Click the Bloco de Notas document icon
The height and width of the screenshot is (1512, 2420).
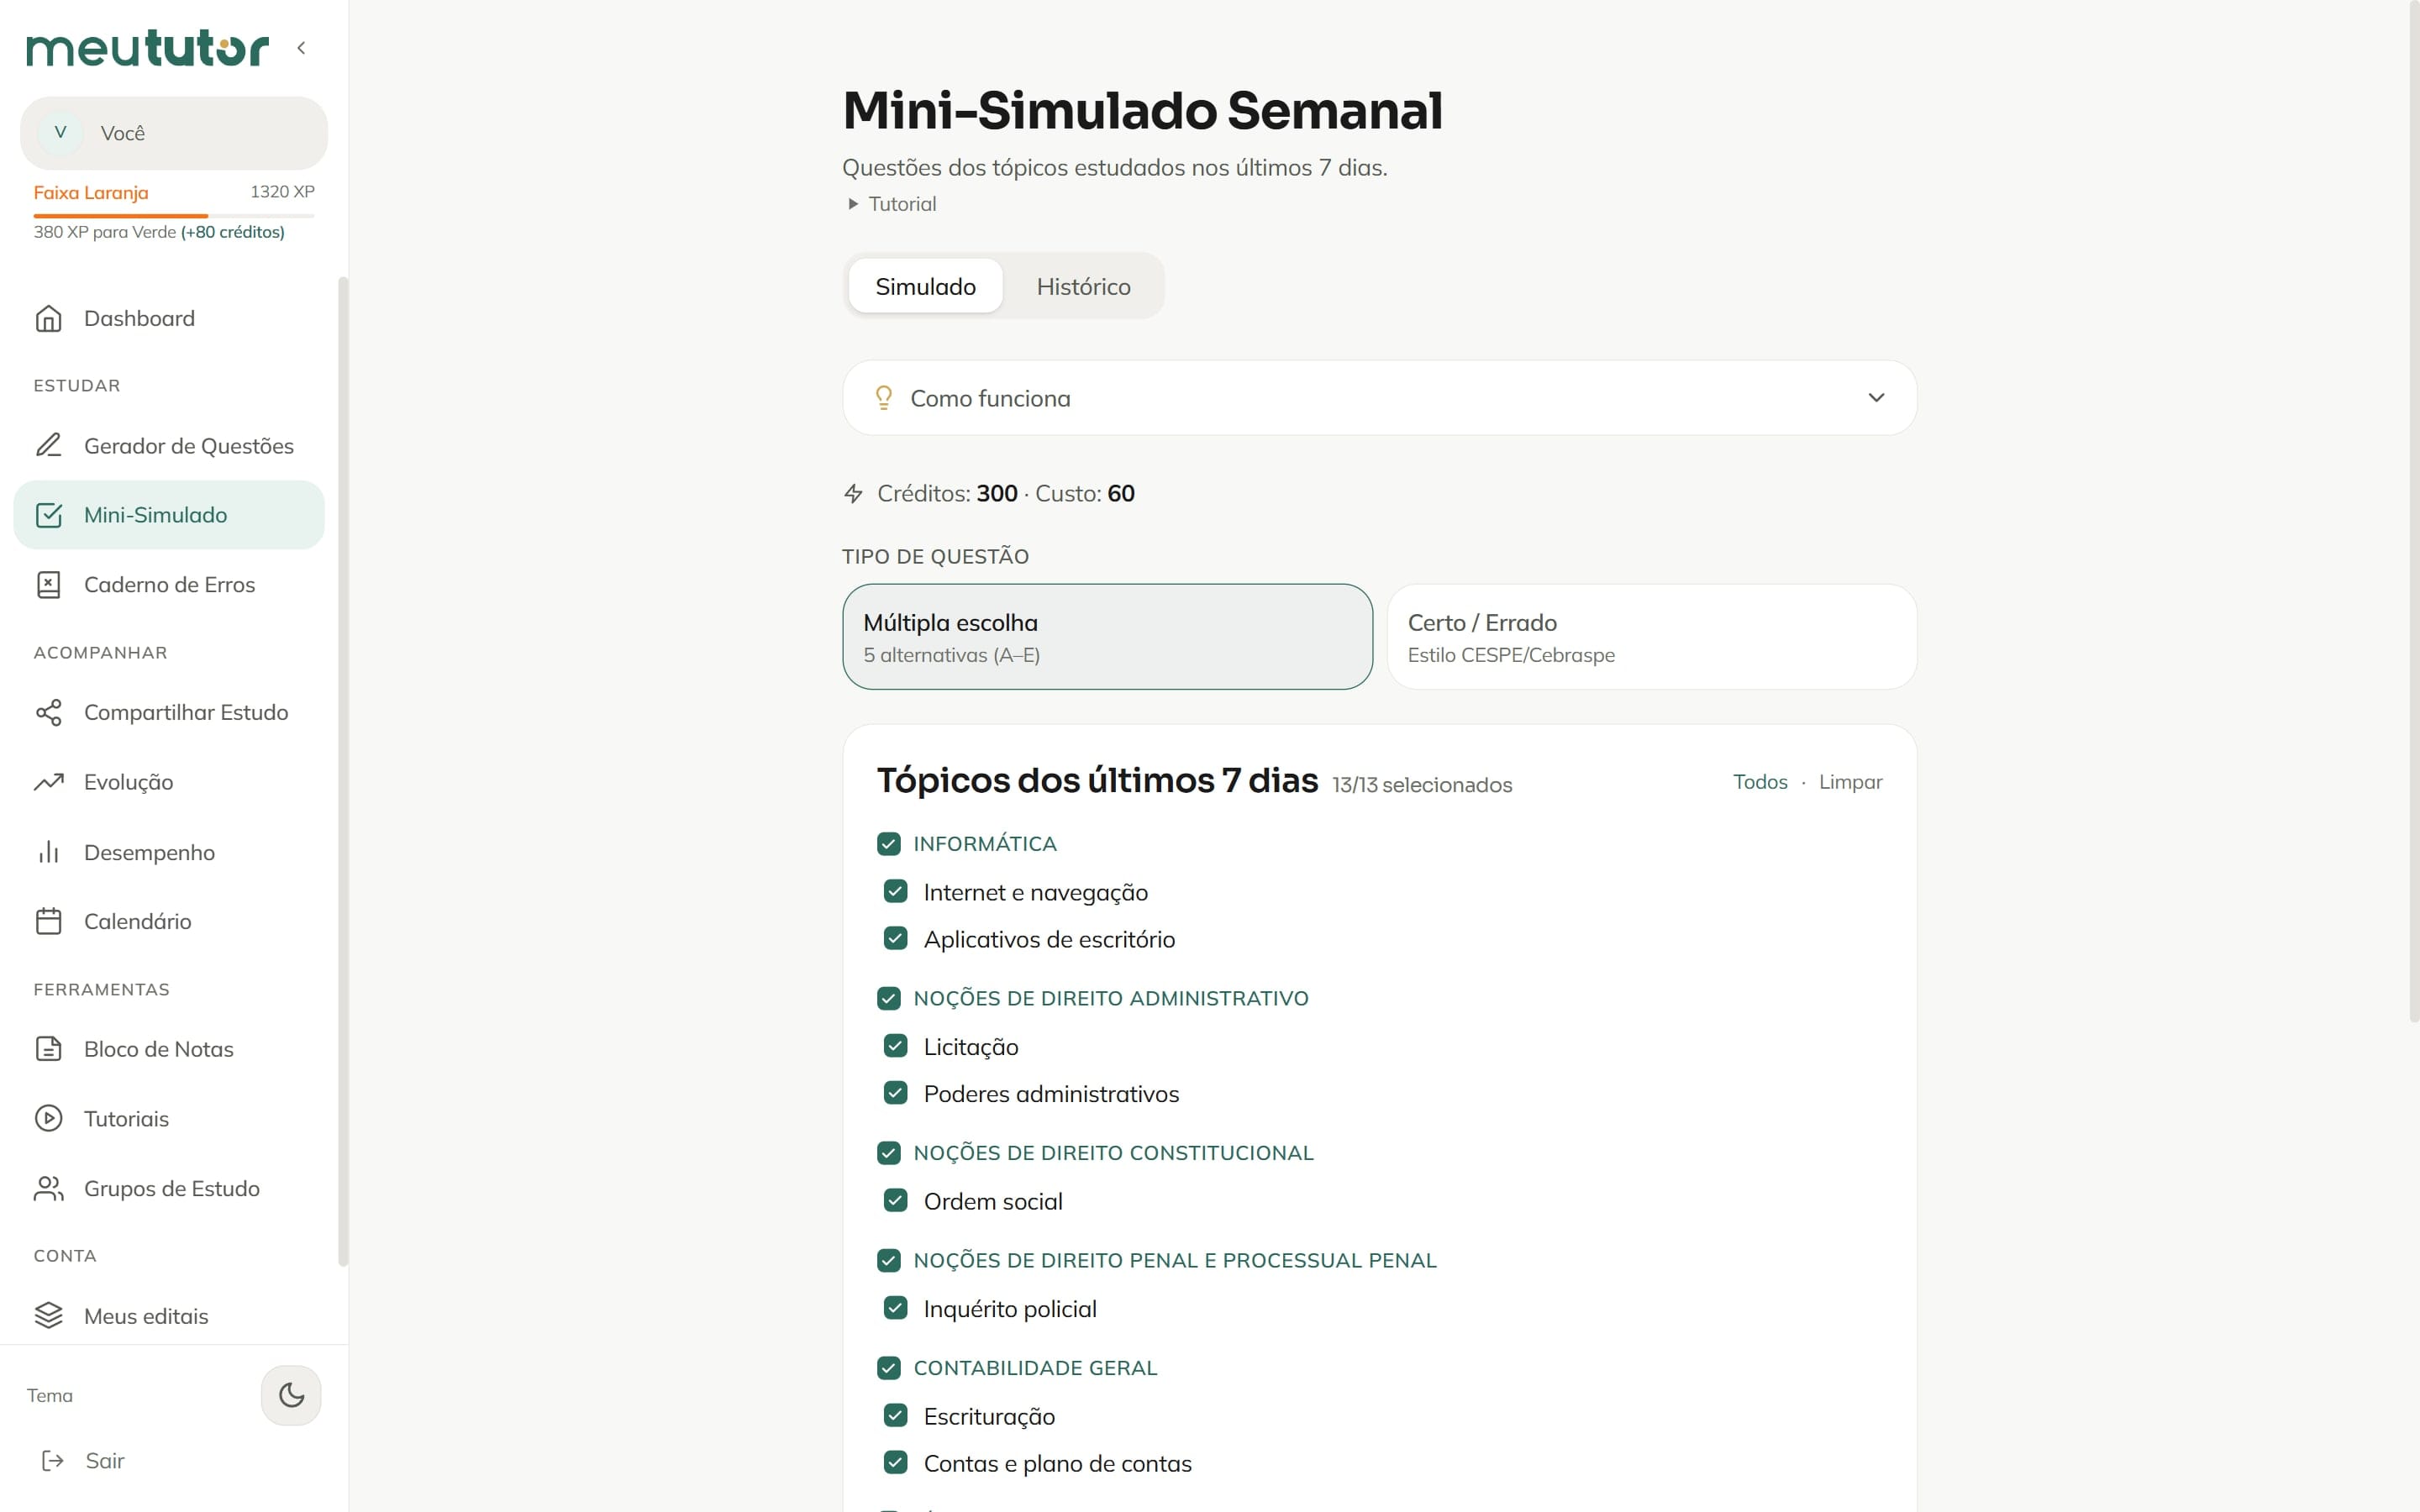click(49, 1048)
